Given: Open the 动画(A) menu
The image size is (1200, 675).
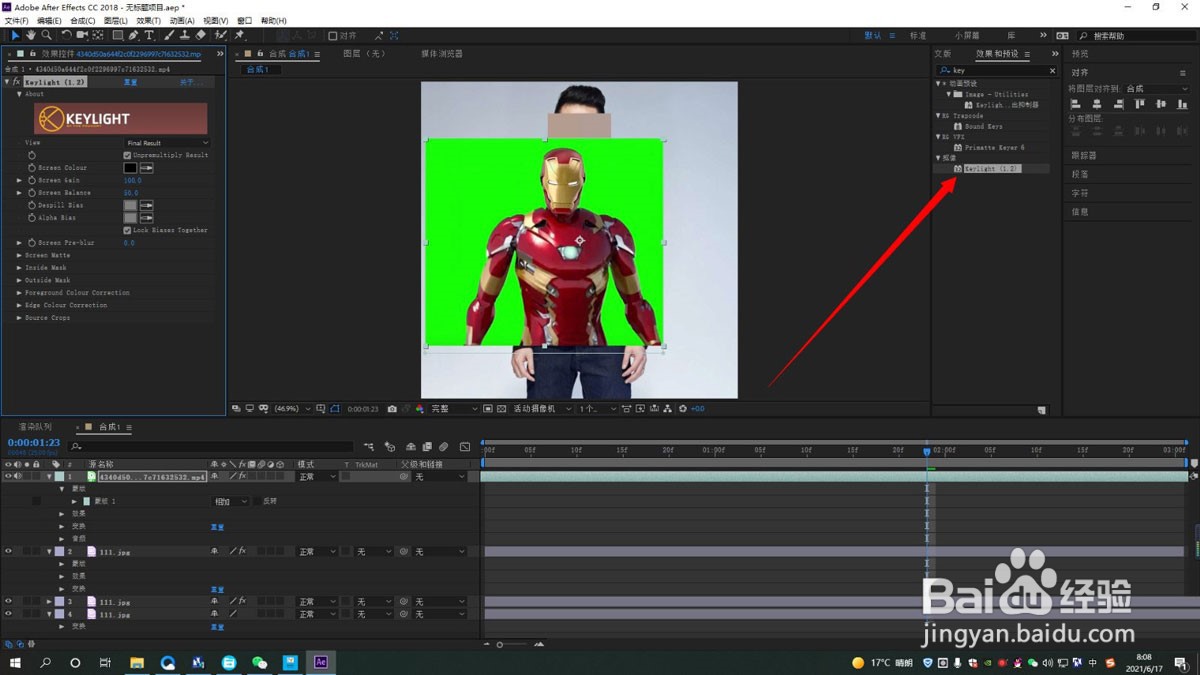Looking at the screenshot, I should pyautogui.click(x=182, y=21).
